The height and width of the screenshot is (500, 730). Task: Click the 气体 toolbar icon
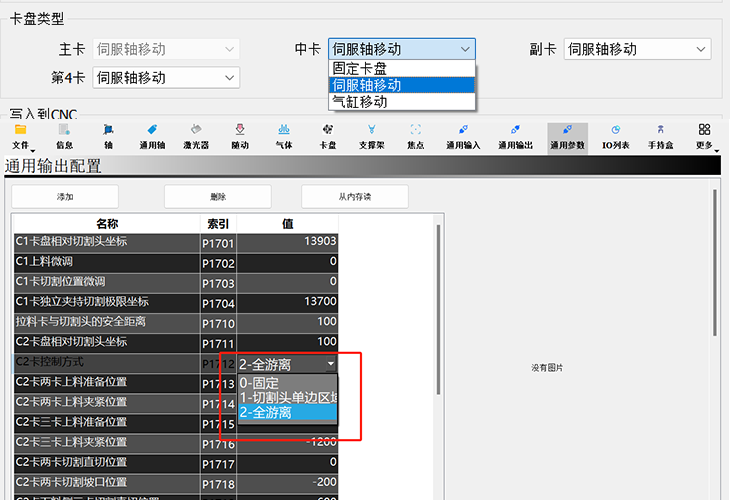(x=284, y=137)
